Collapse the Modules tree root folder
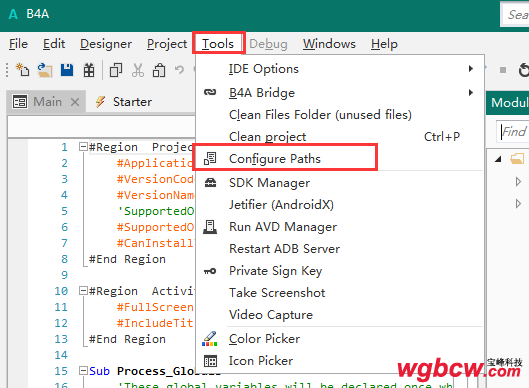This screenshot has width=529, height=388. [x=498, y=159]
